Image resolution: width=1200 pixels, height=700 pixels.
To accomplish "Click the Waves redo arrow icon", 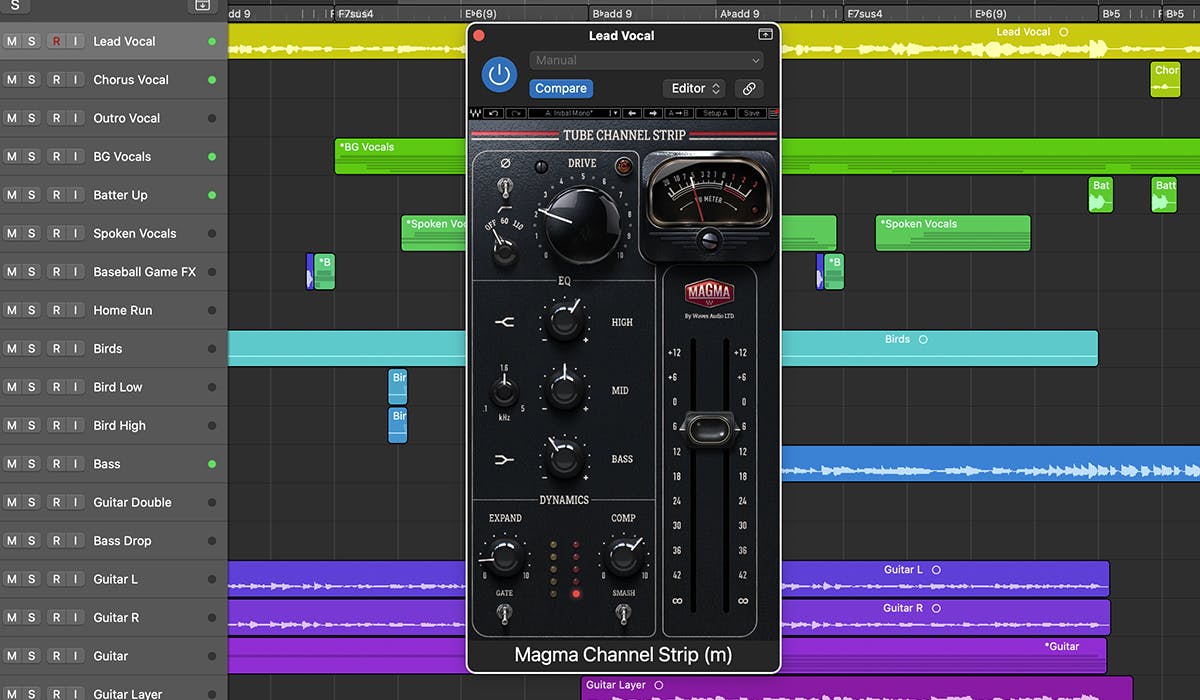I will [515, 113].
